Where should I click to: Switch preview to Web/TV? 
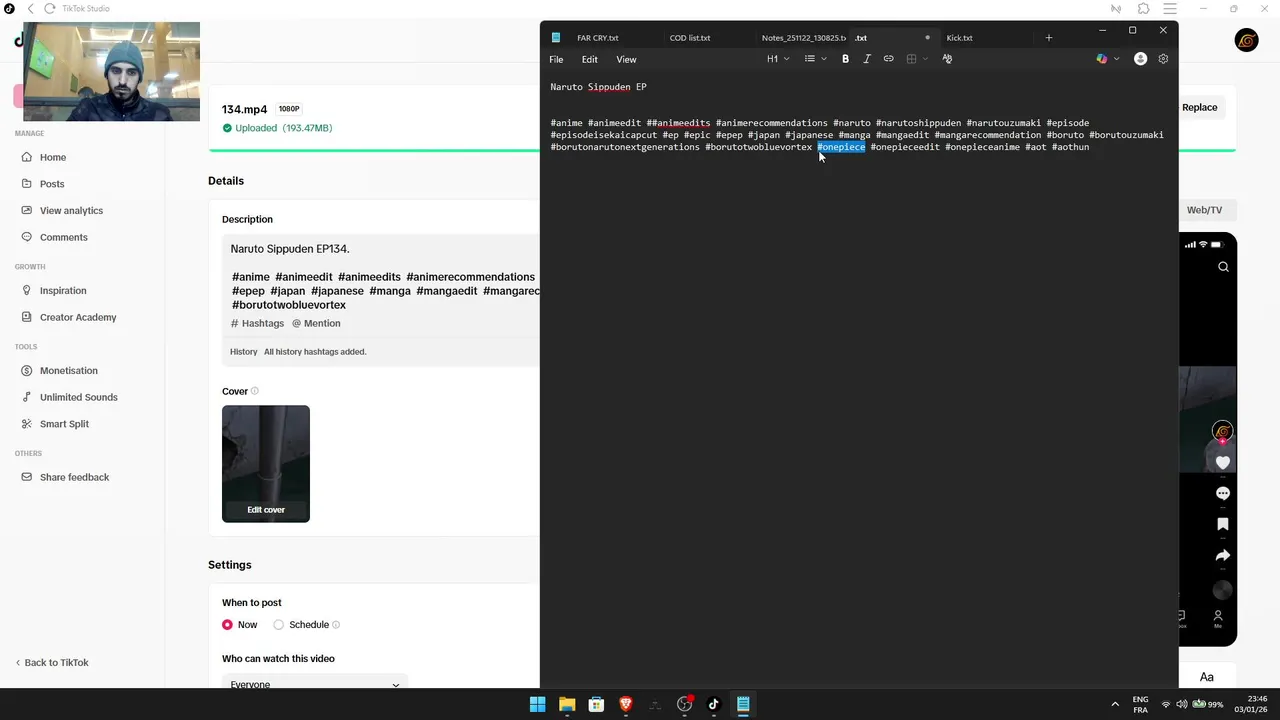pos(1204,210)
